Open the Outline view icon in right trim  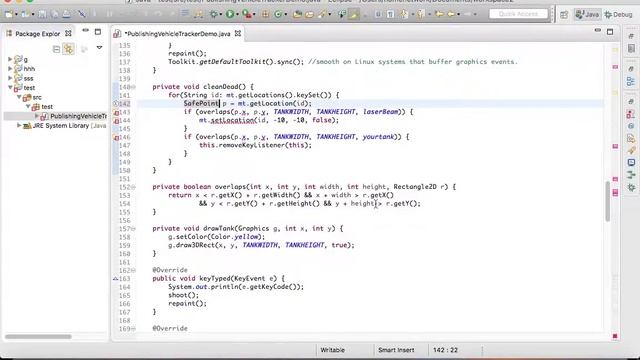pyautogui.click(x=631, y=82)
